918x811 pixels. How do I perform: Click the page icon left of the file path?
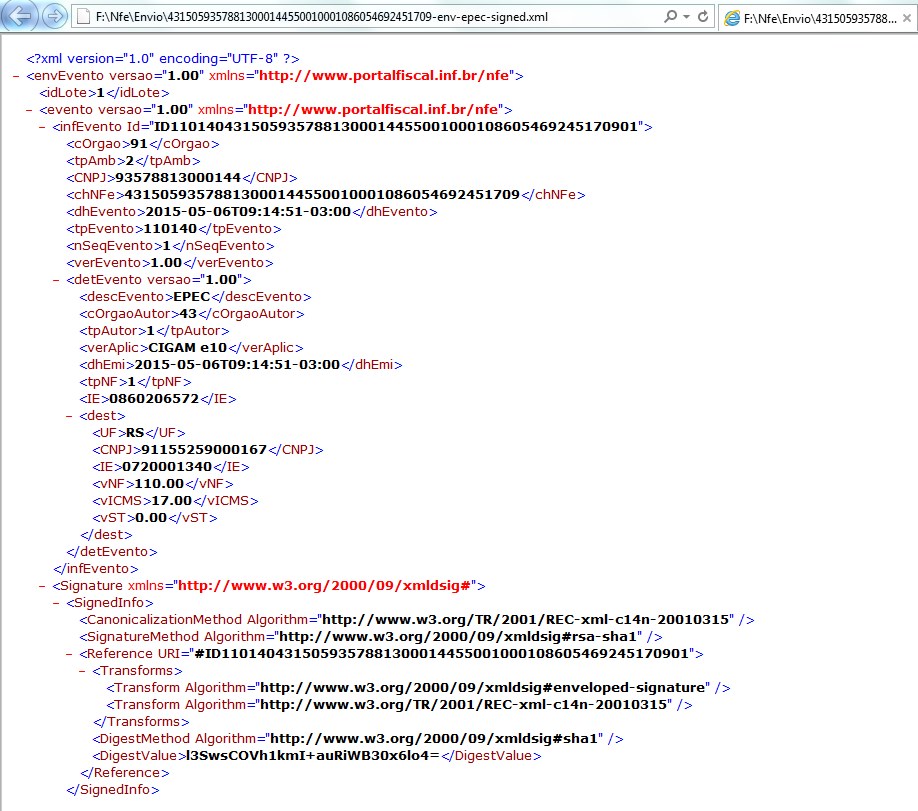click(x=83, y=16)
